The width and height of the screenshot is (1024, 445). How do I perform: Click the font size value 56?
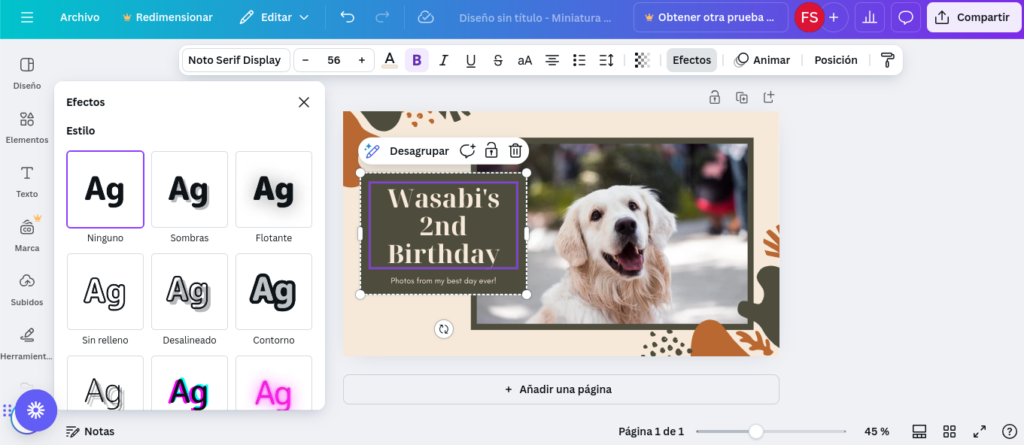[x=334, y=60]
